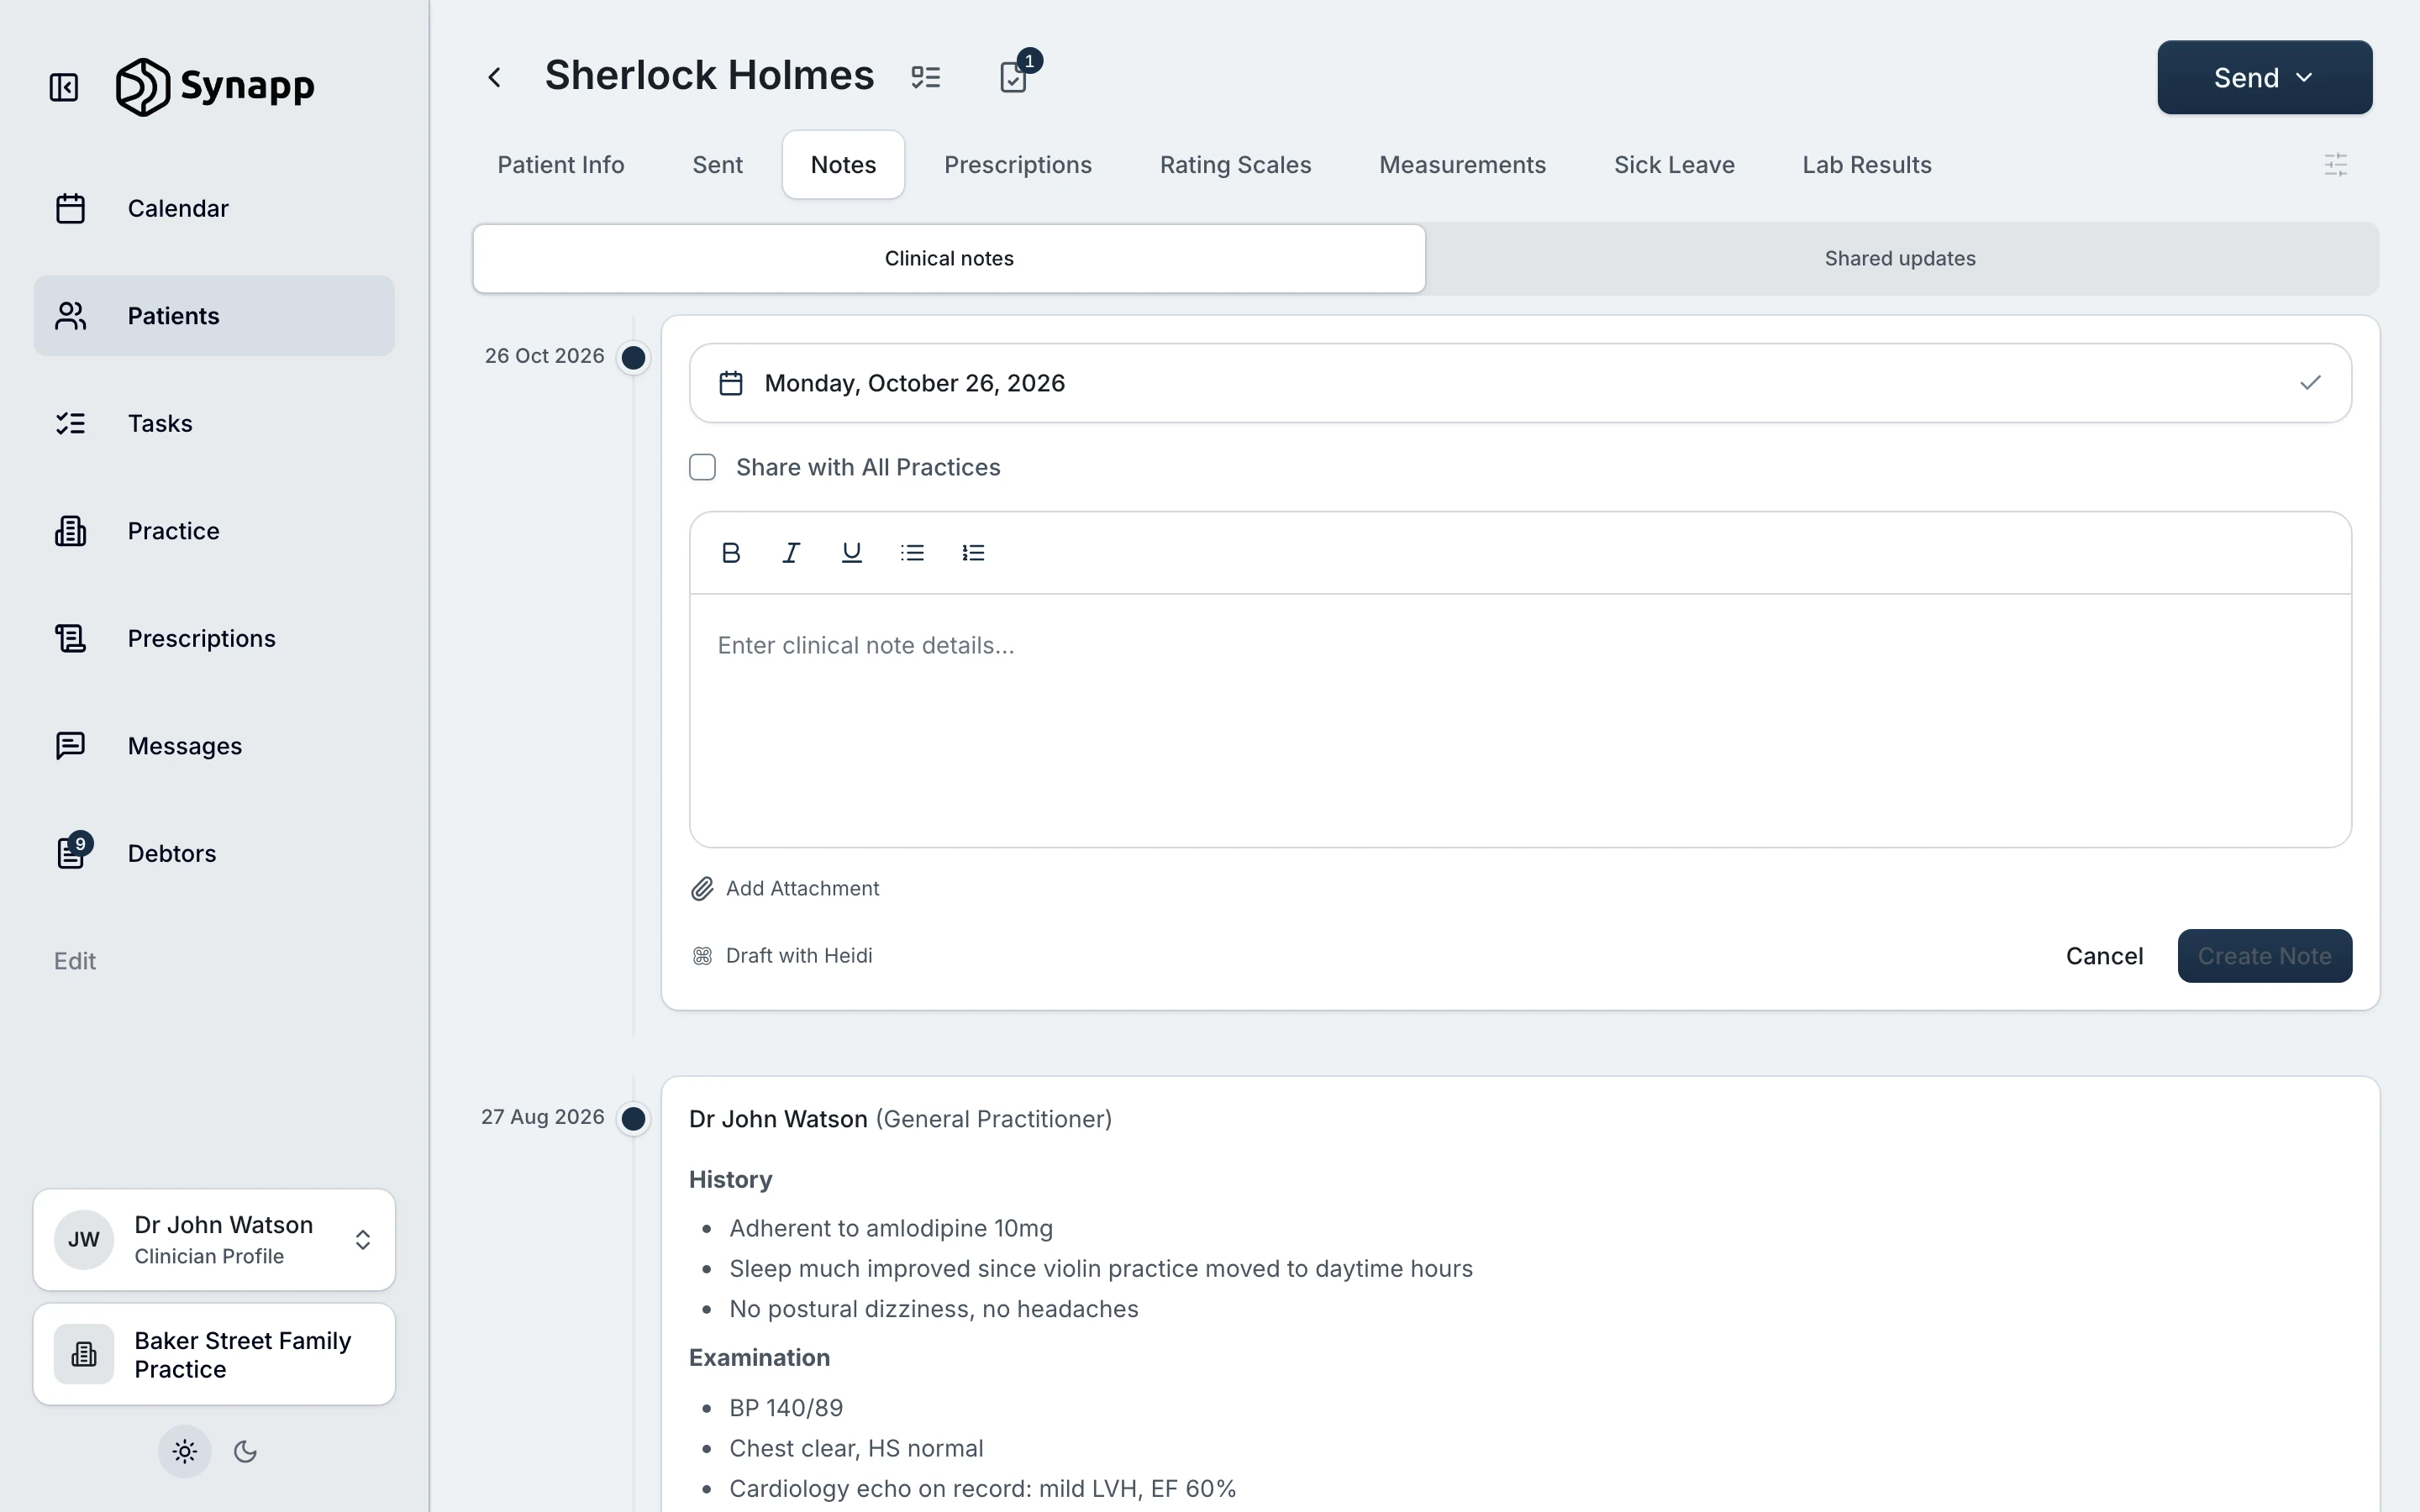Image resolution: width=2420 pixels, height=1512 pixels.
Task: Go to Tasks in sidebar
Action: coord(214,423)
